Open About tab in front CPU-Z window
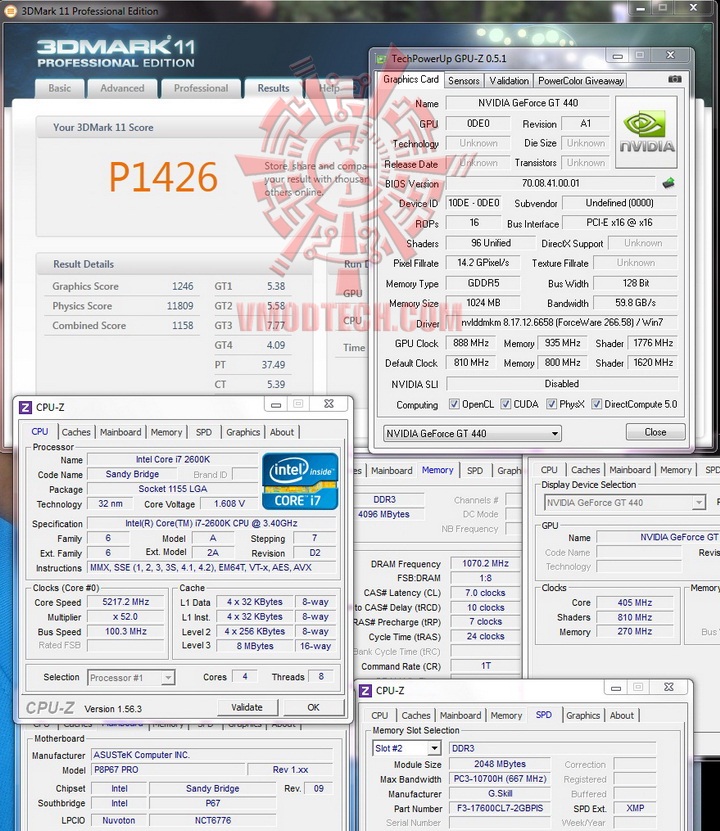This screenshot has width=720, height=831. click(x=282, y=432)
